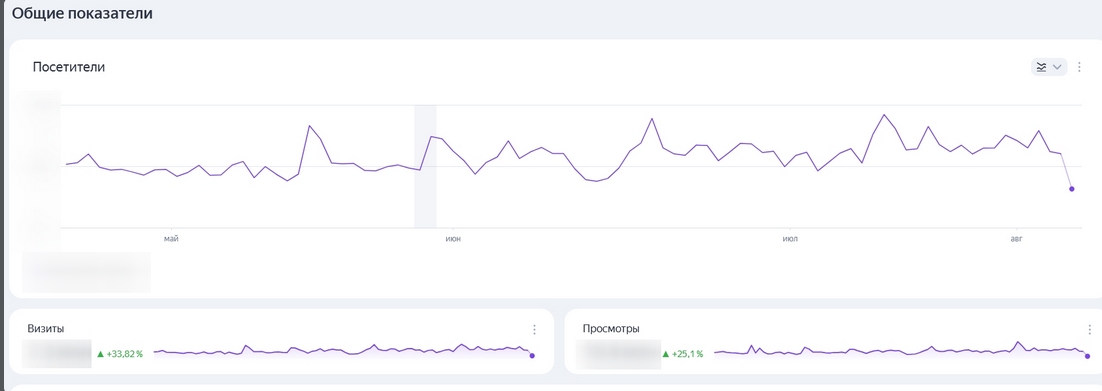Click the июл label on chart axis
Screen dimensions: 1102x391
point(790,239)
